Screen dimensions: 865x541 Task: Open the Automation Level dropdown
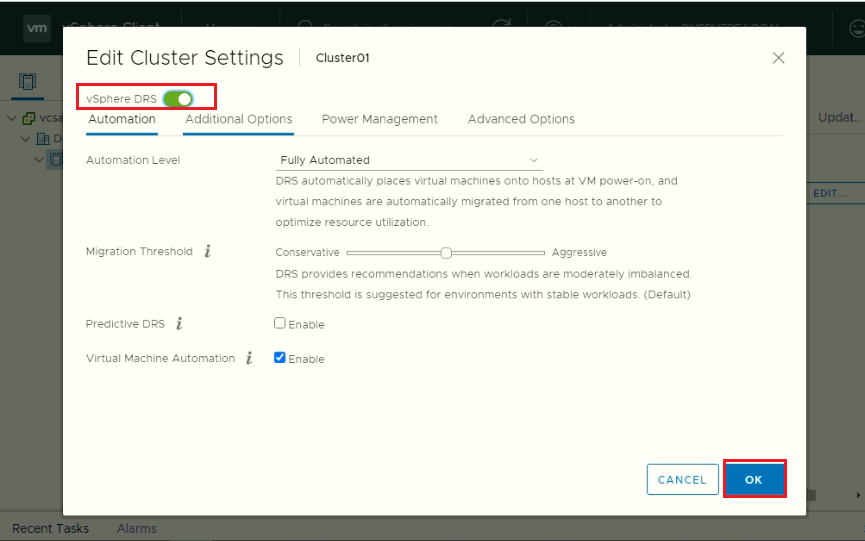(409, 160)
